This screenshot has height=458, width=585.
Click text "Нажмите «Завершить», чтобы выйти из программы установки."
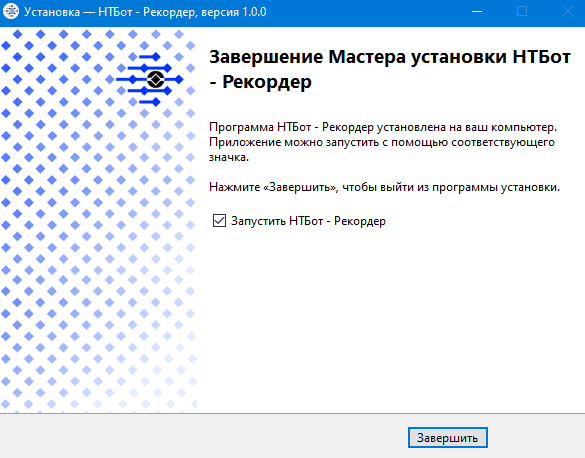384,187
